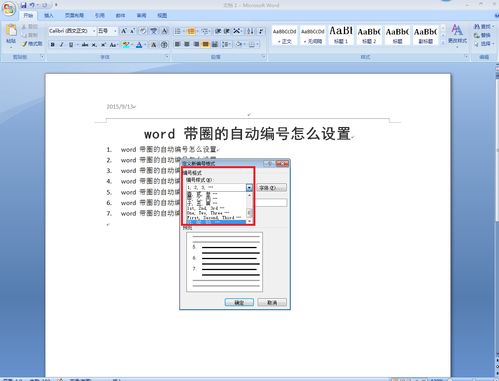Screen dimensions: 499x381
Task: Click the Bullets list icon
Action: click(x=178, y=31)
